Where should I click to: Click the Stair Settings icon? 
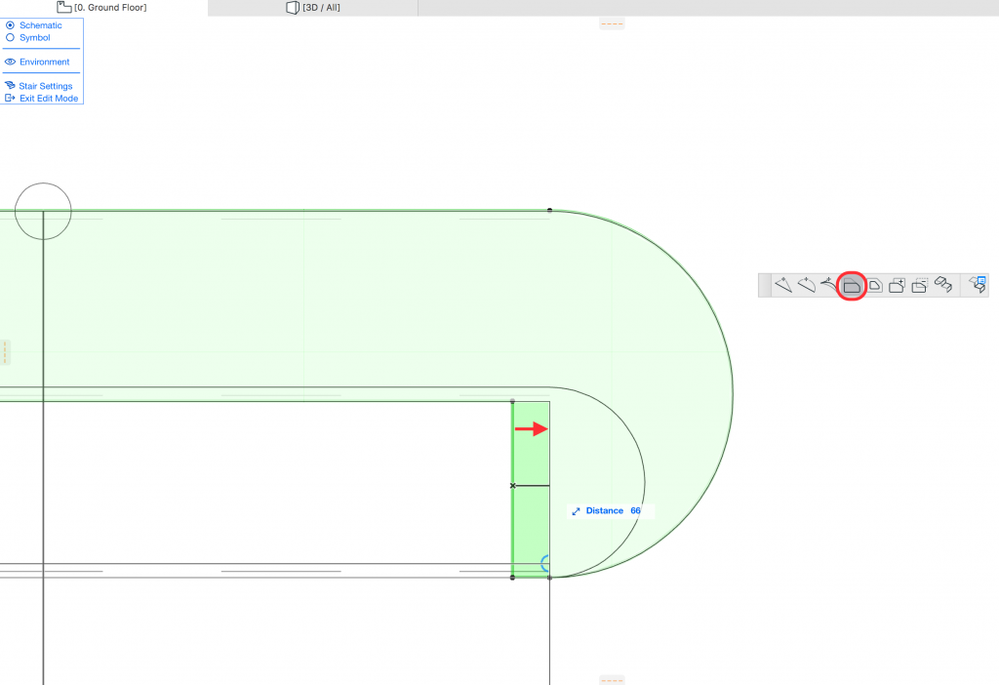tap(10, 85)
